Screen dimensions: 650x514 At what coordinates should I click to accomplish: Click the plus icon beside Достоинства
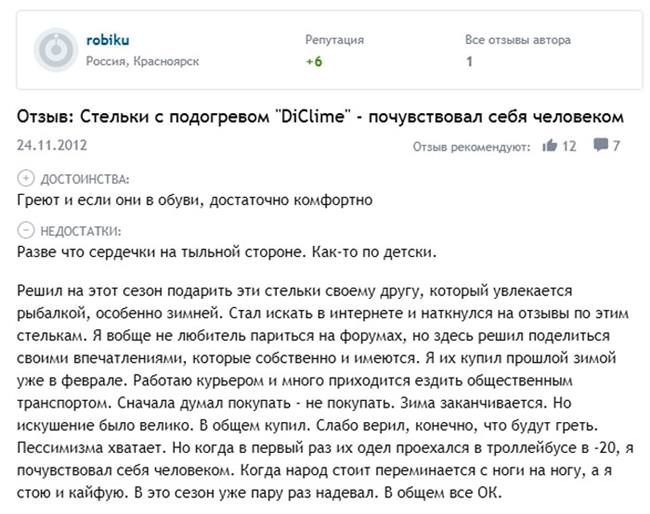click(26, 178)
